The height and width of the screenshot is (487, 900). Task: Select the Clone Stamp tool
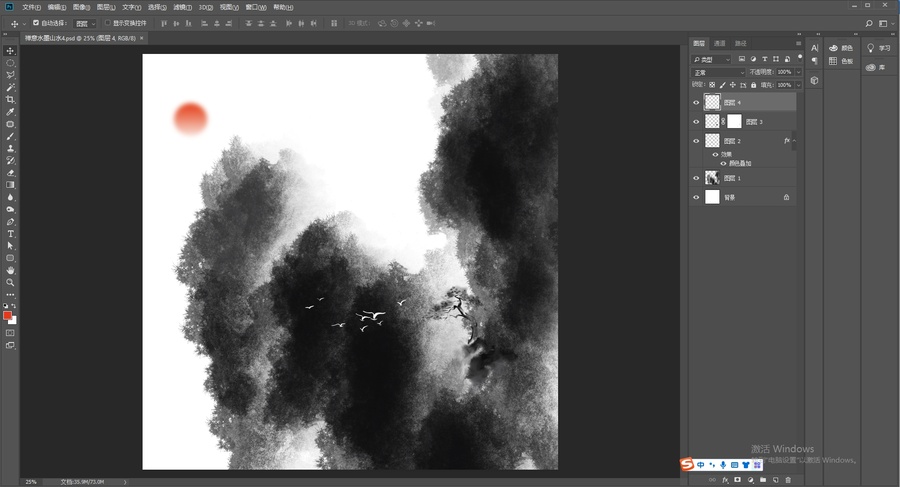coord(10,148)
